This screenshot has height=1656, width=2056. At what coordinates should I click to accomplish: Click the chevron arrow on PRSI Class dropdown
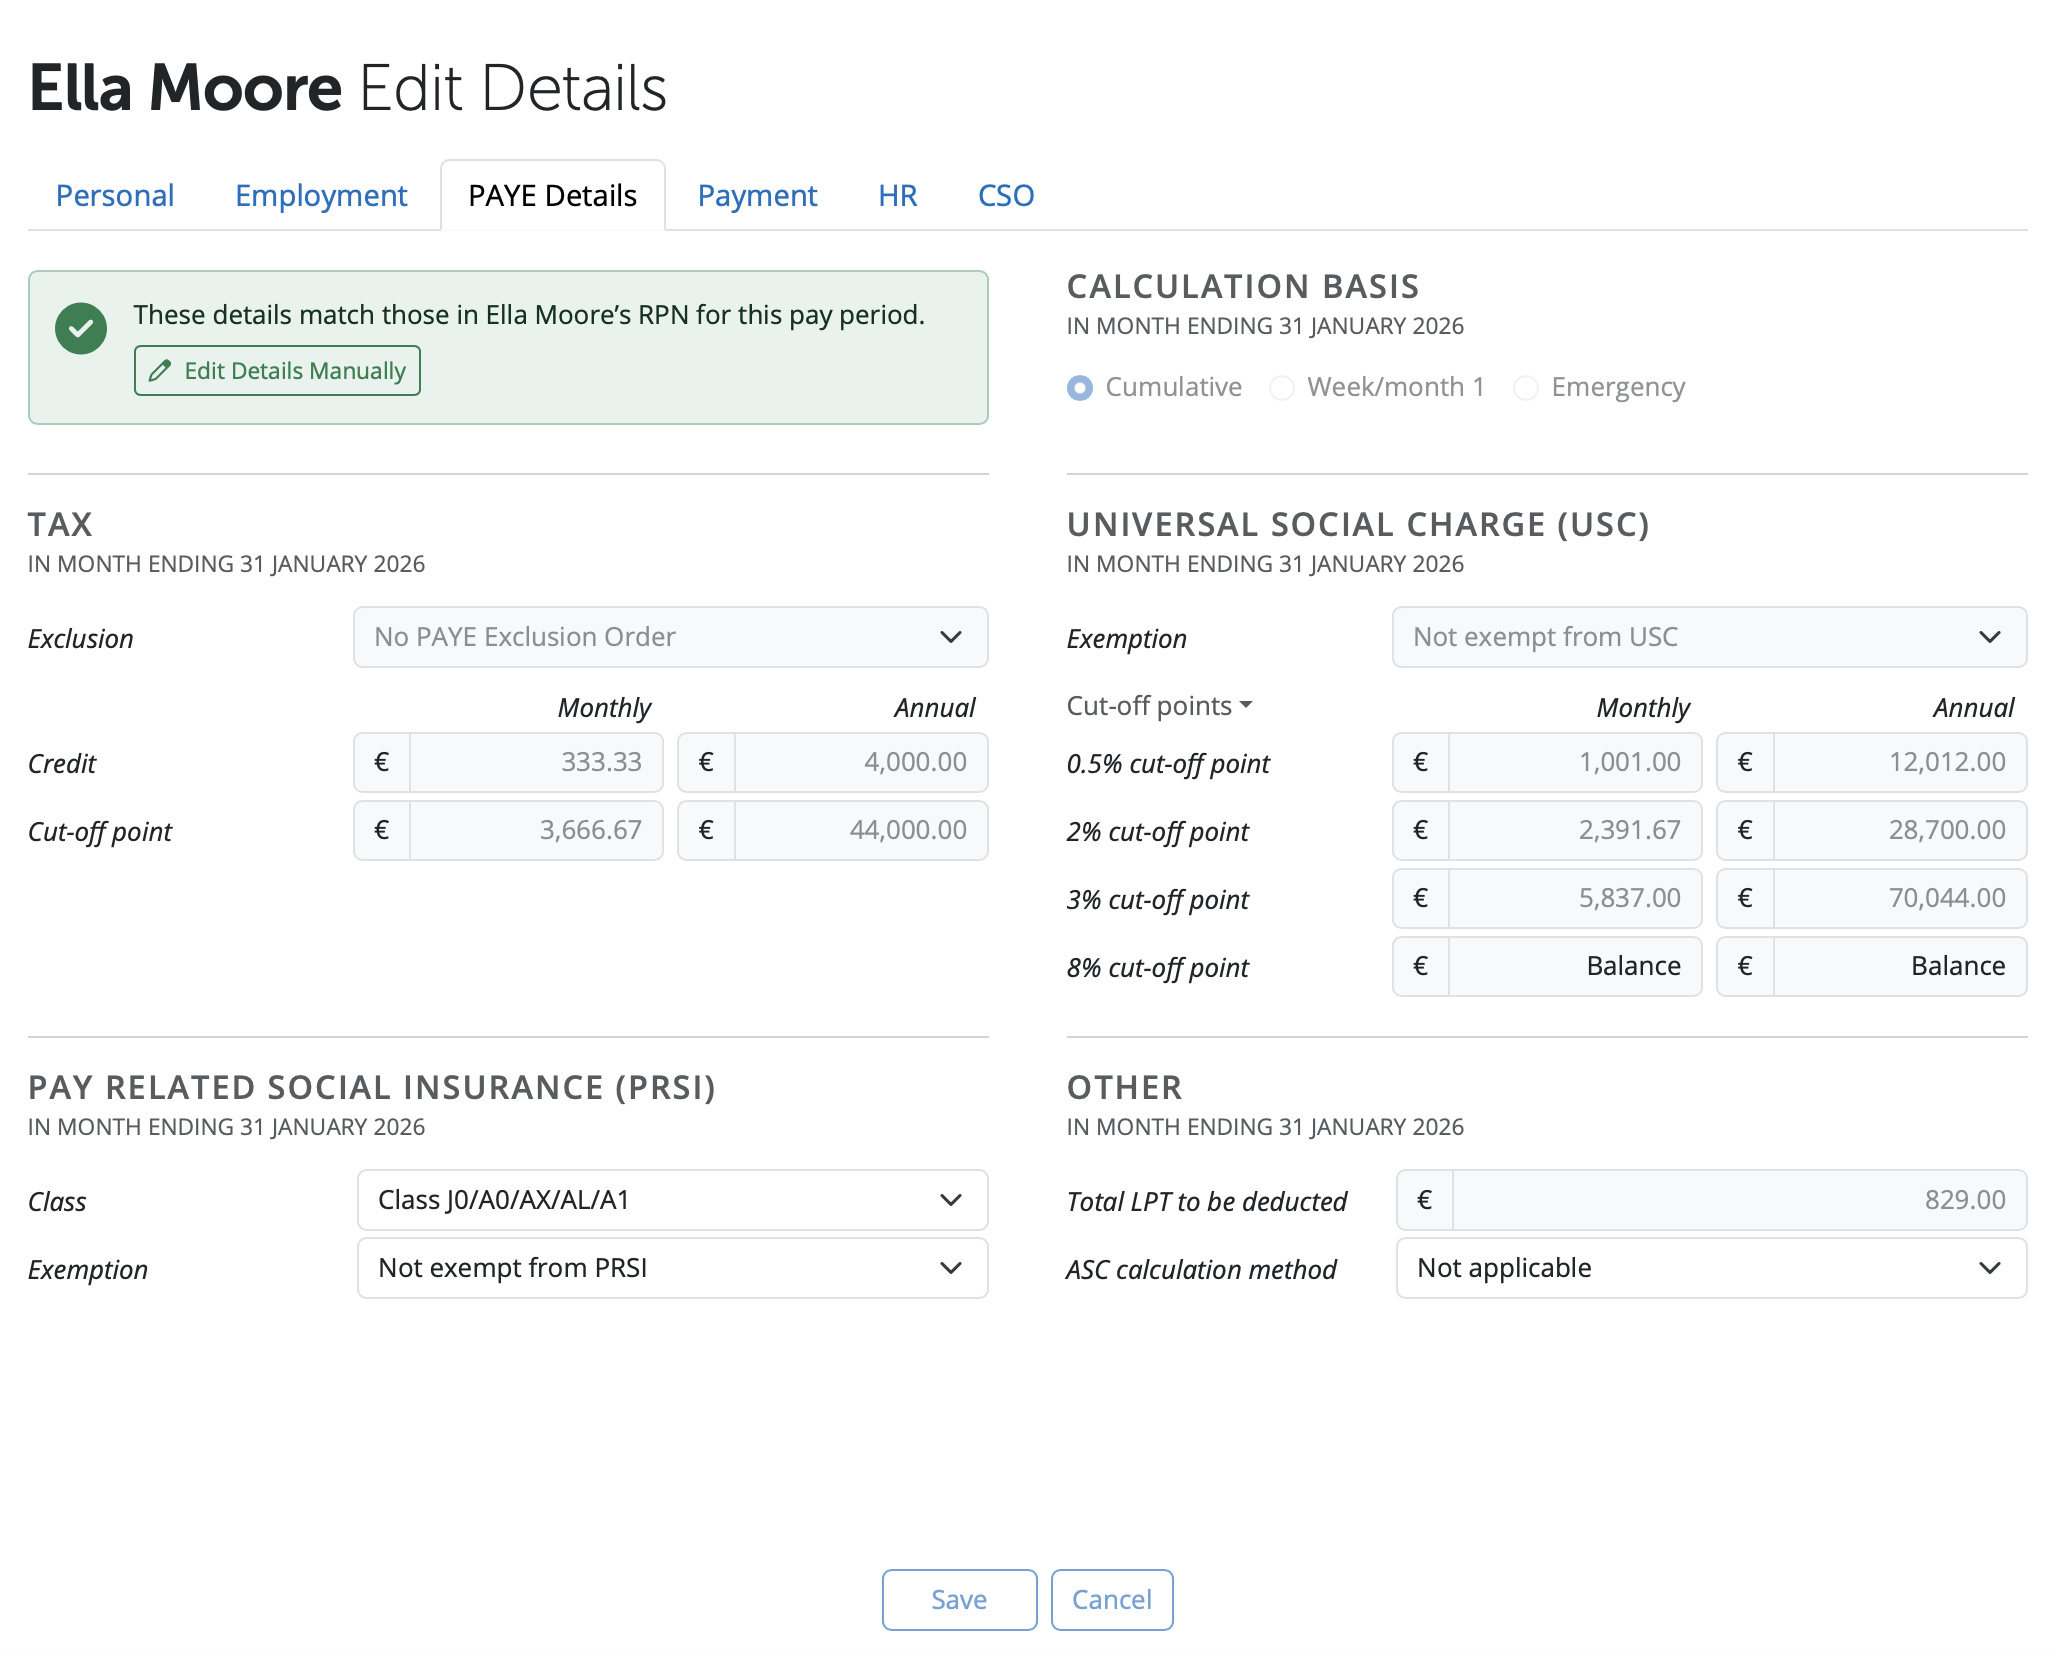(x=950, y=1199)
